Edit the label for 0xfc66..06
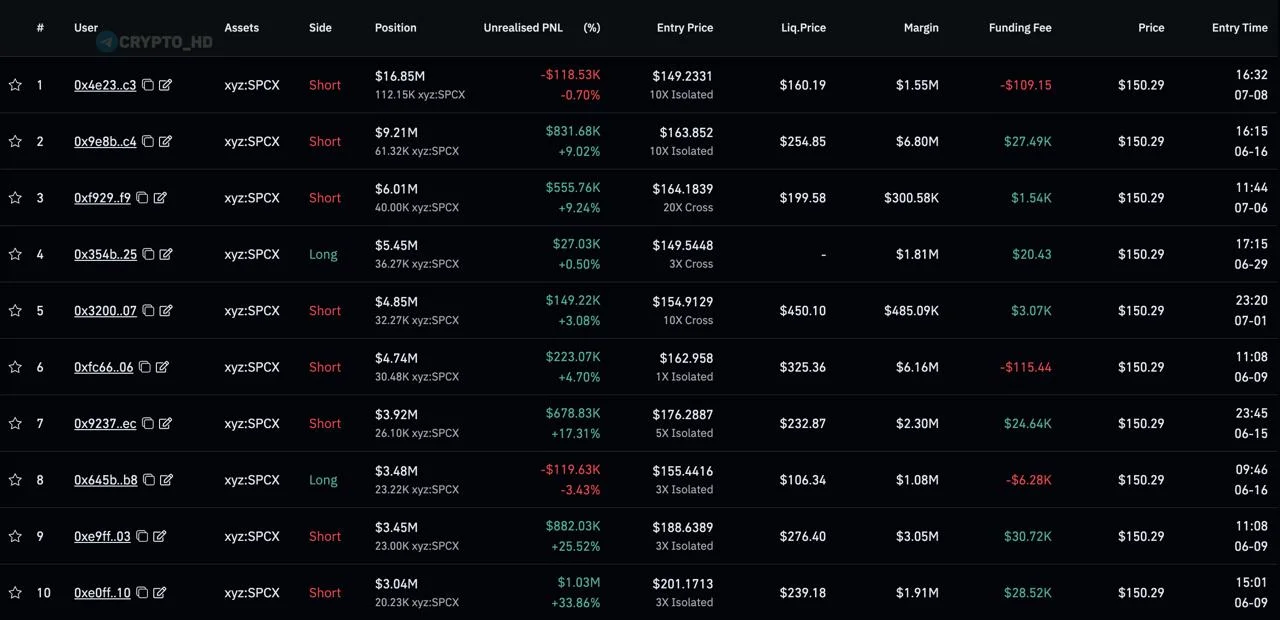 click(162, 367)
